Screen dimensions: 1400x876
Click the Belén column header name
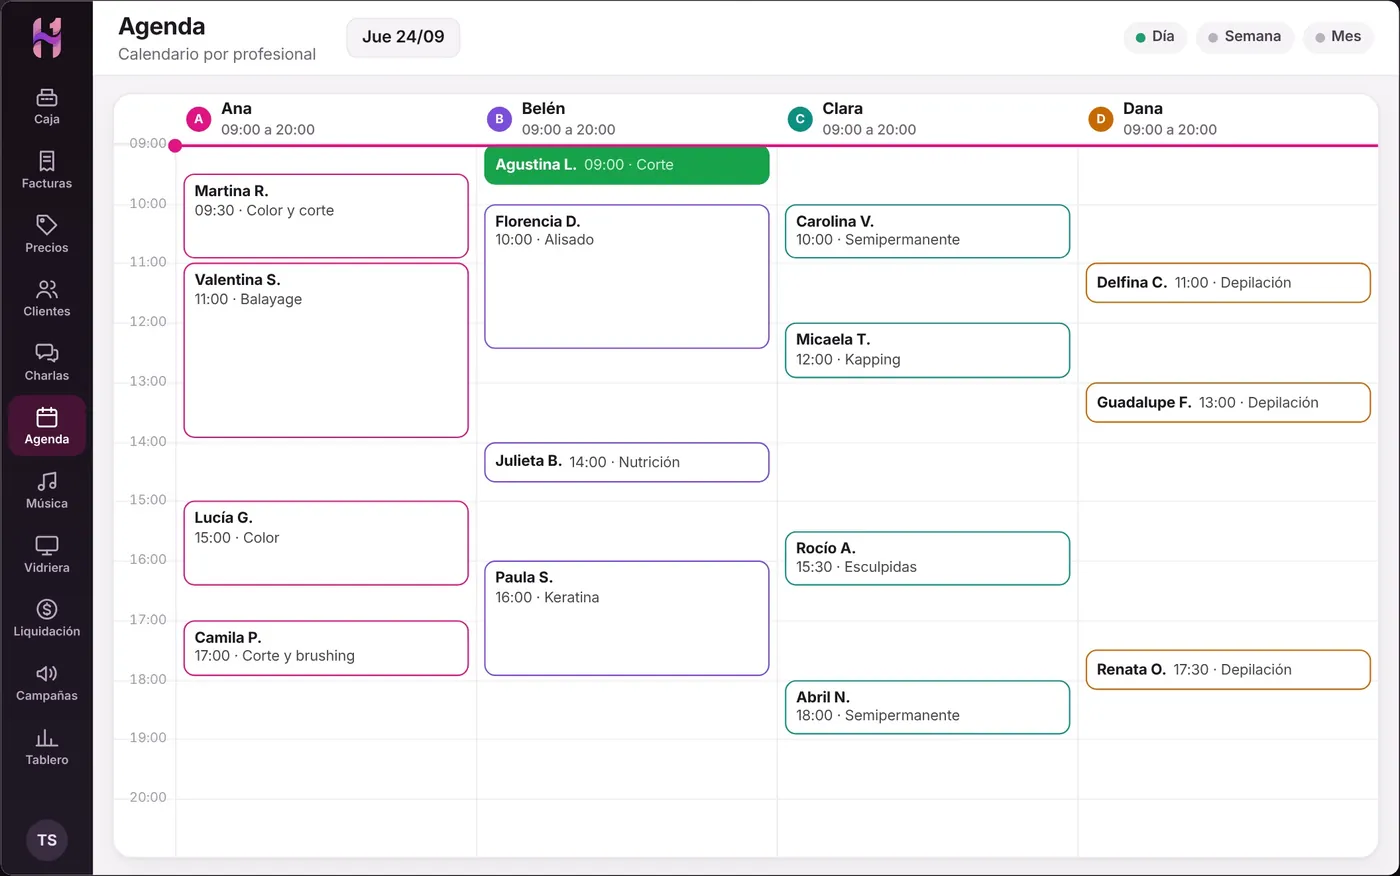point(543,109)
